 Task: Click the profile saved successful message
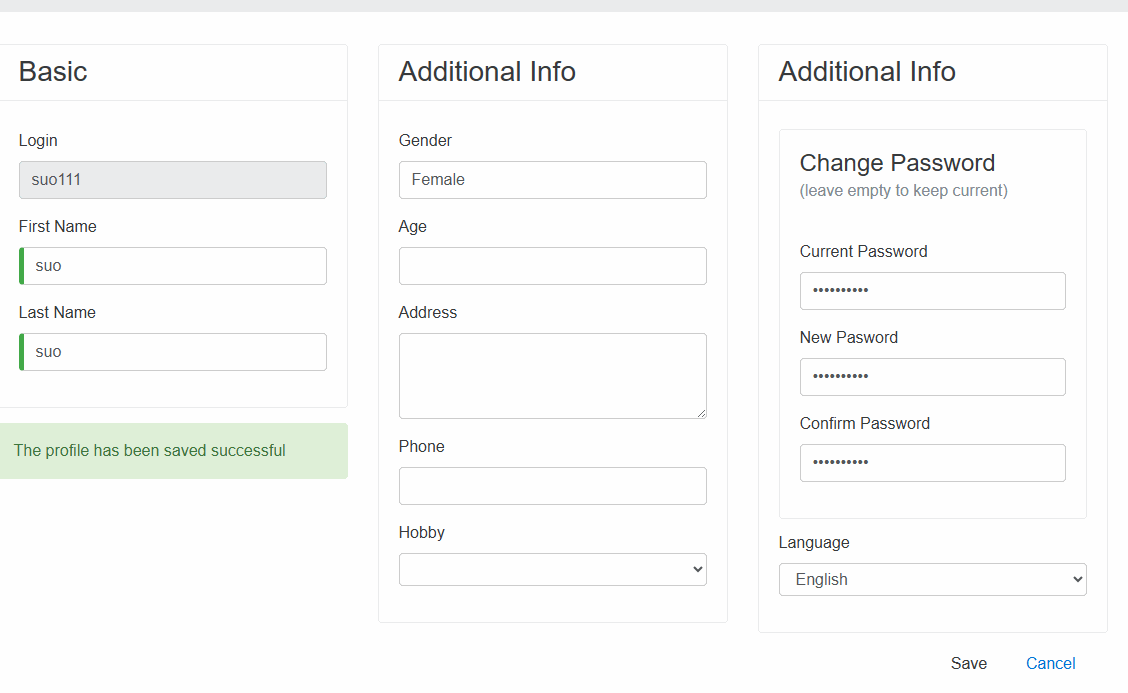click(150, 451)
